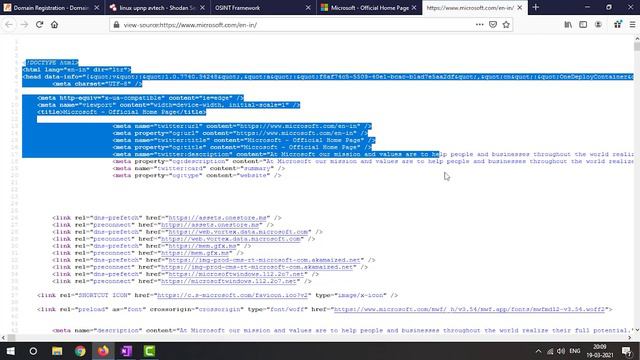This screenshot has width=640, height=360.
Task: Close the Domain Registration tab
Action: [x=97, y=8]
